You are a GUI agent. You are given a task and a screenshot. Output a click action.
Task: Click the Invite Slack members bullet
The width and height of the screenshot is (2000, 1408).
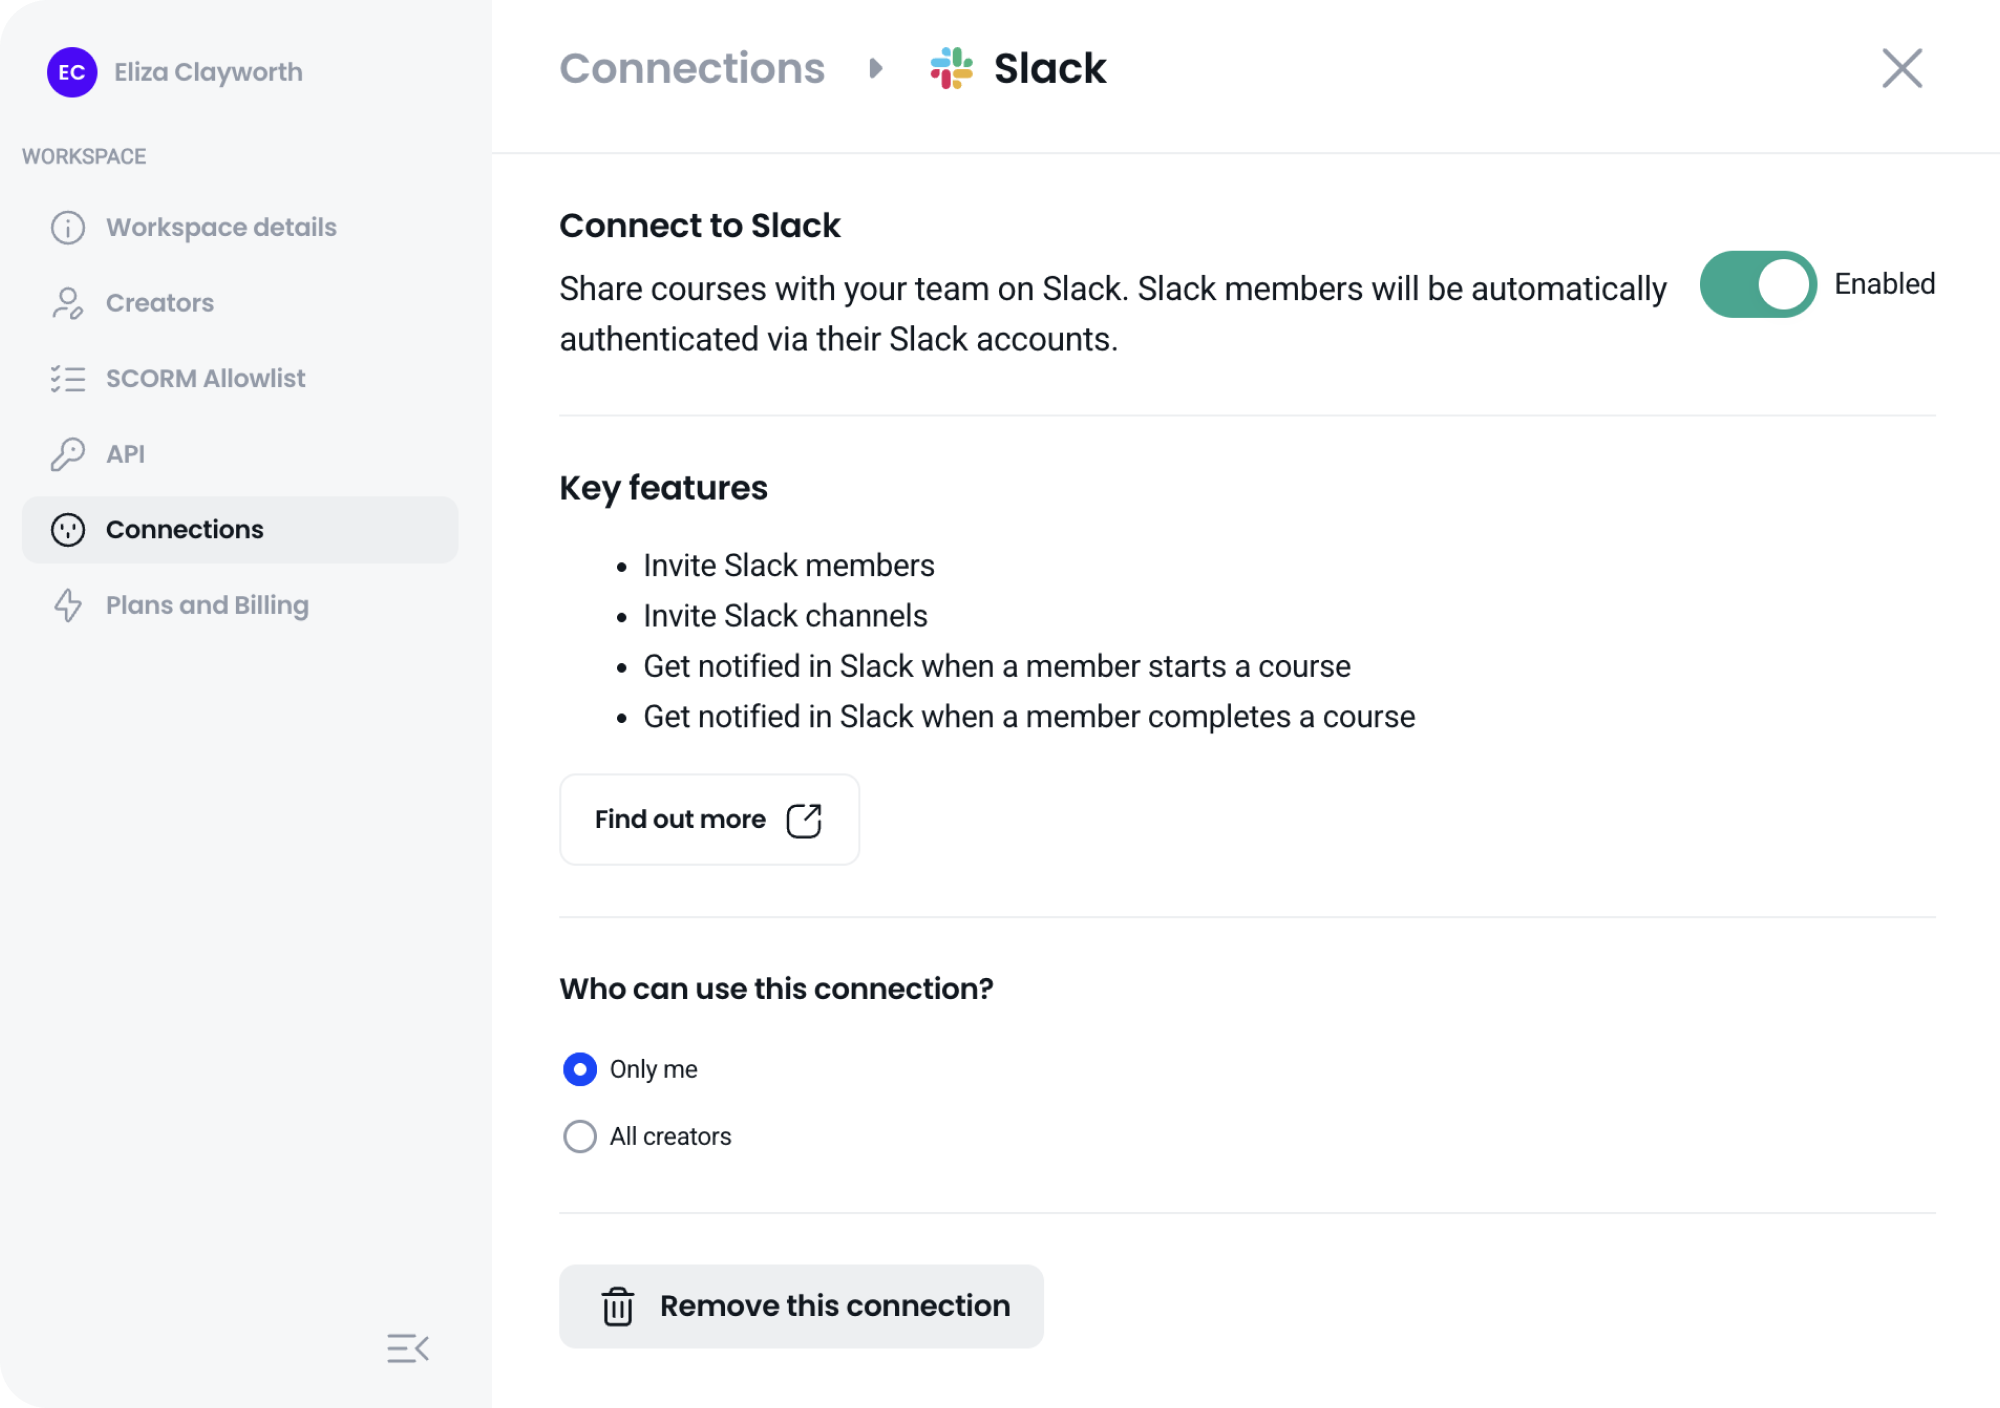pyautogui.click(x=789, y=566)
